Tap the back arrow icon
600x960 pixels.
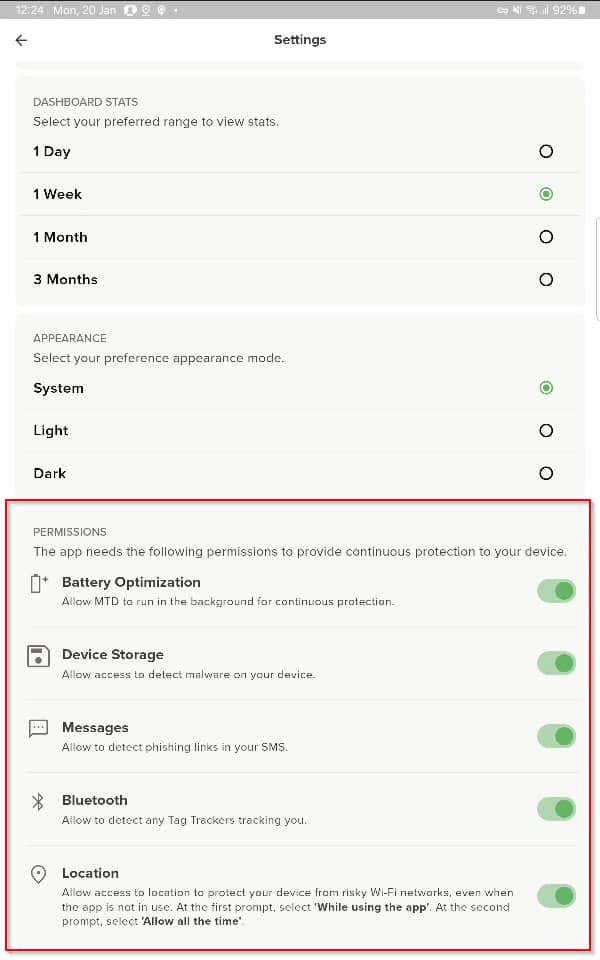tap(21, 40)
